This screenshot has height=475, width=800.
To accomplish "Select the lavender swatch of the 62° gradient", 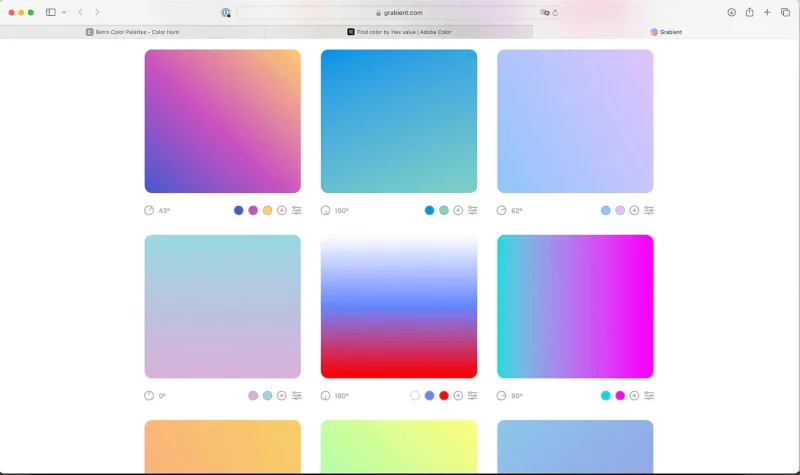I will point(620,210).
